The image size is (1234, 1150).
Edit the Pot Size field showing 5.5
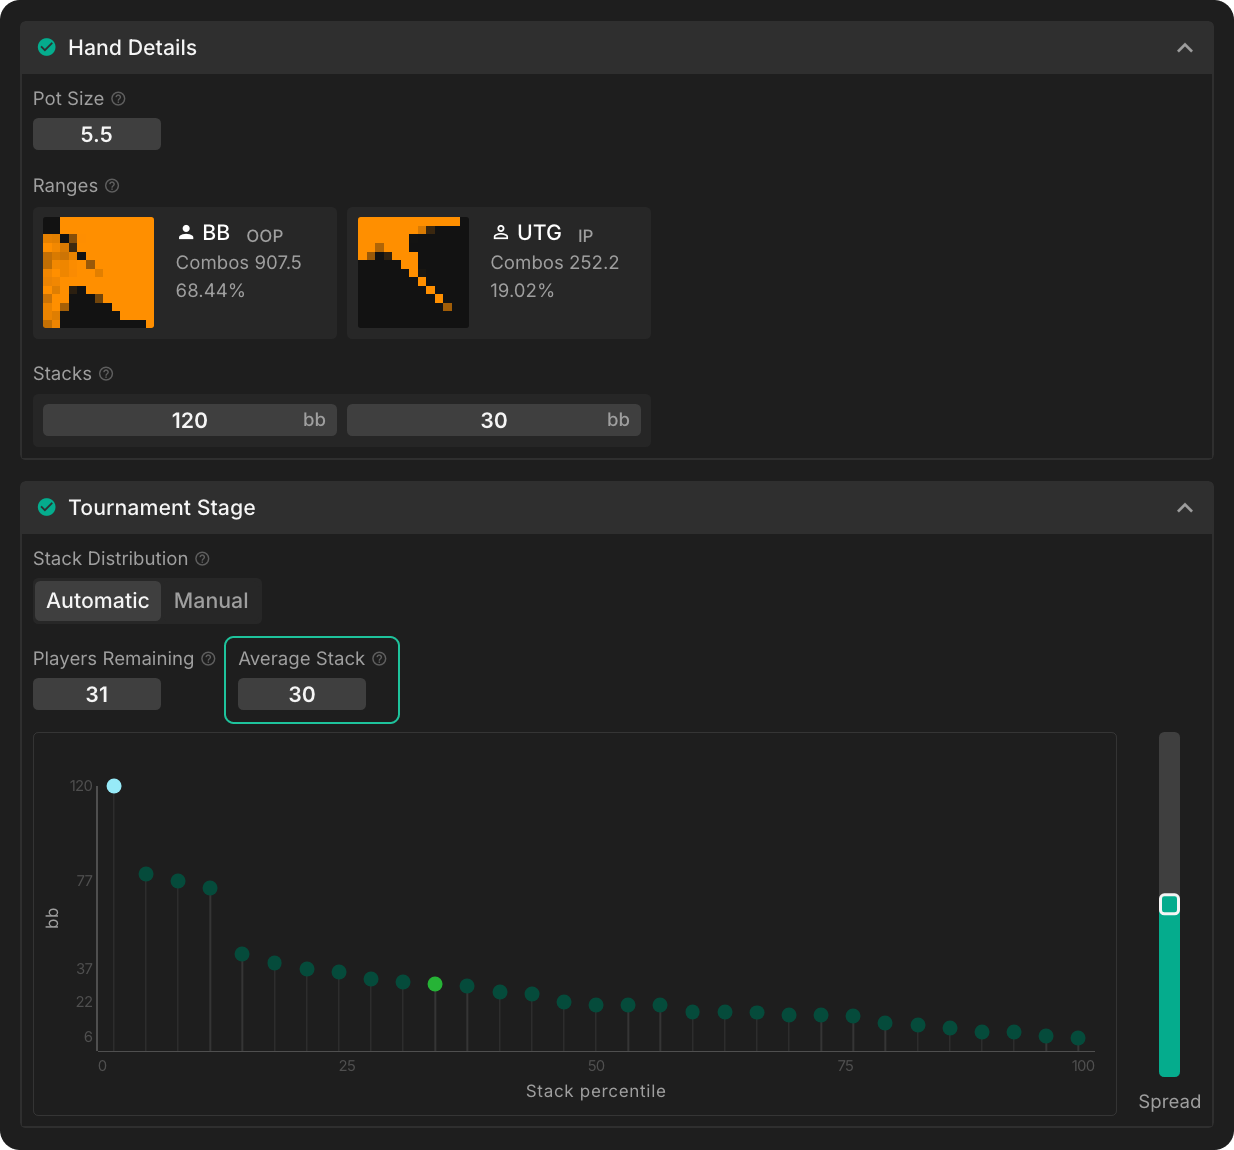click(x=97, y=134)
